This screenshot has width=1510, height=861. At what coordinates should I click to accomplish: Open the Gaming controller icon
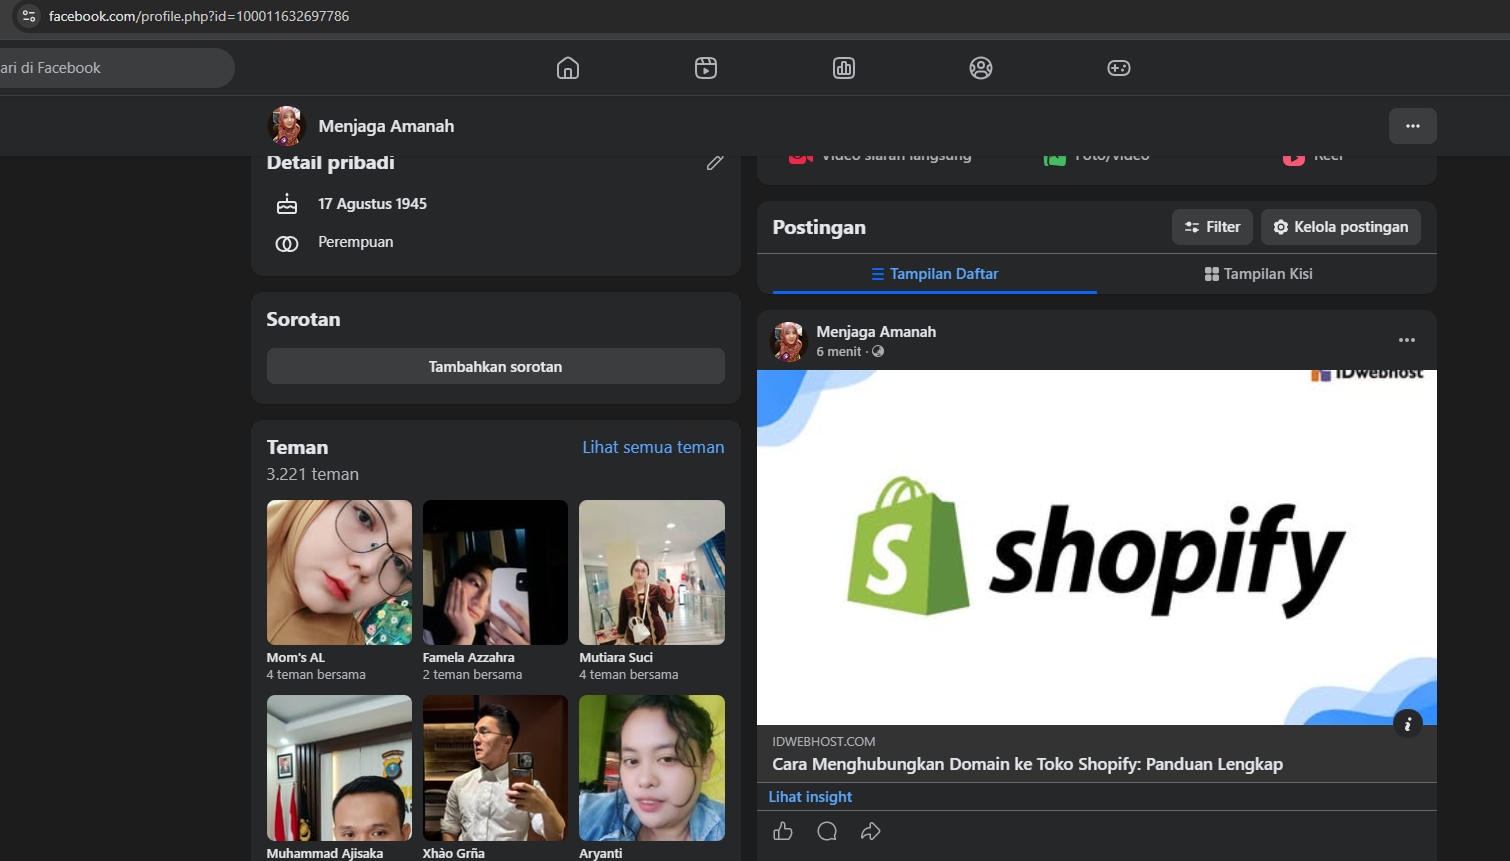tap(1119, 68)
